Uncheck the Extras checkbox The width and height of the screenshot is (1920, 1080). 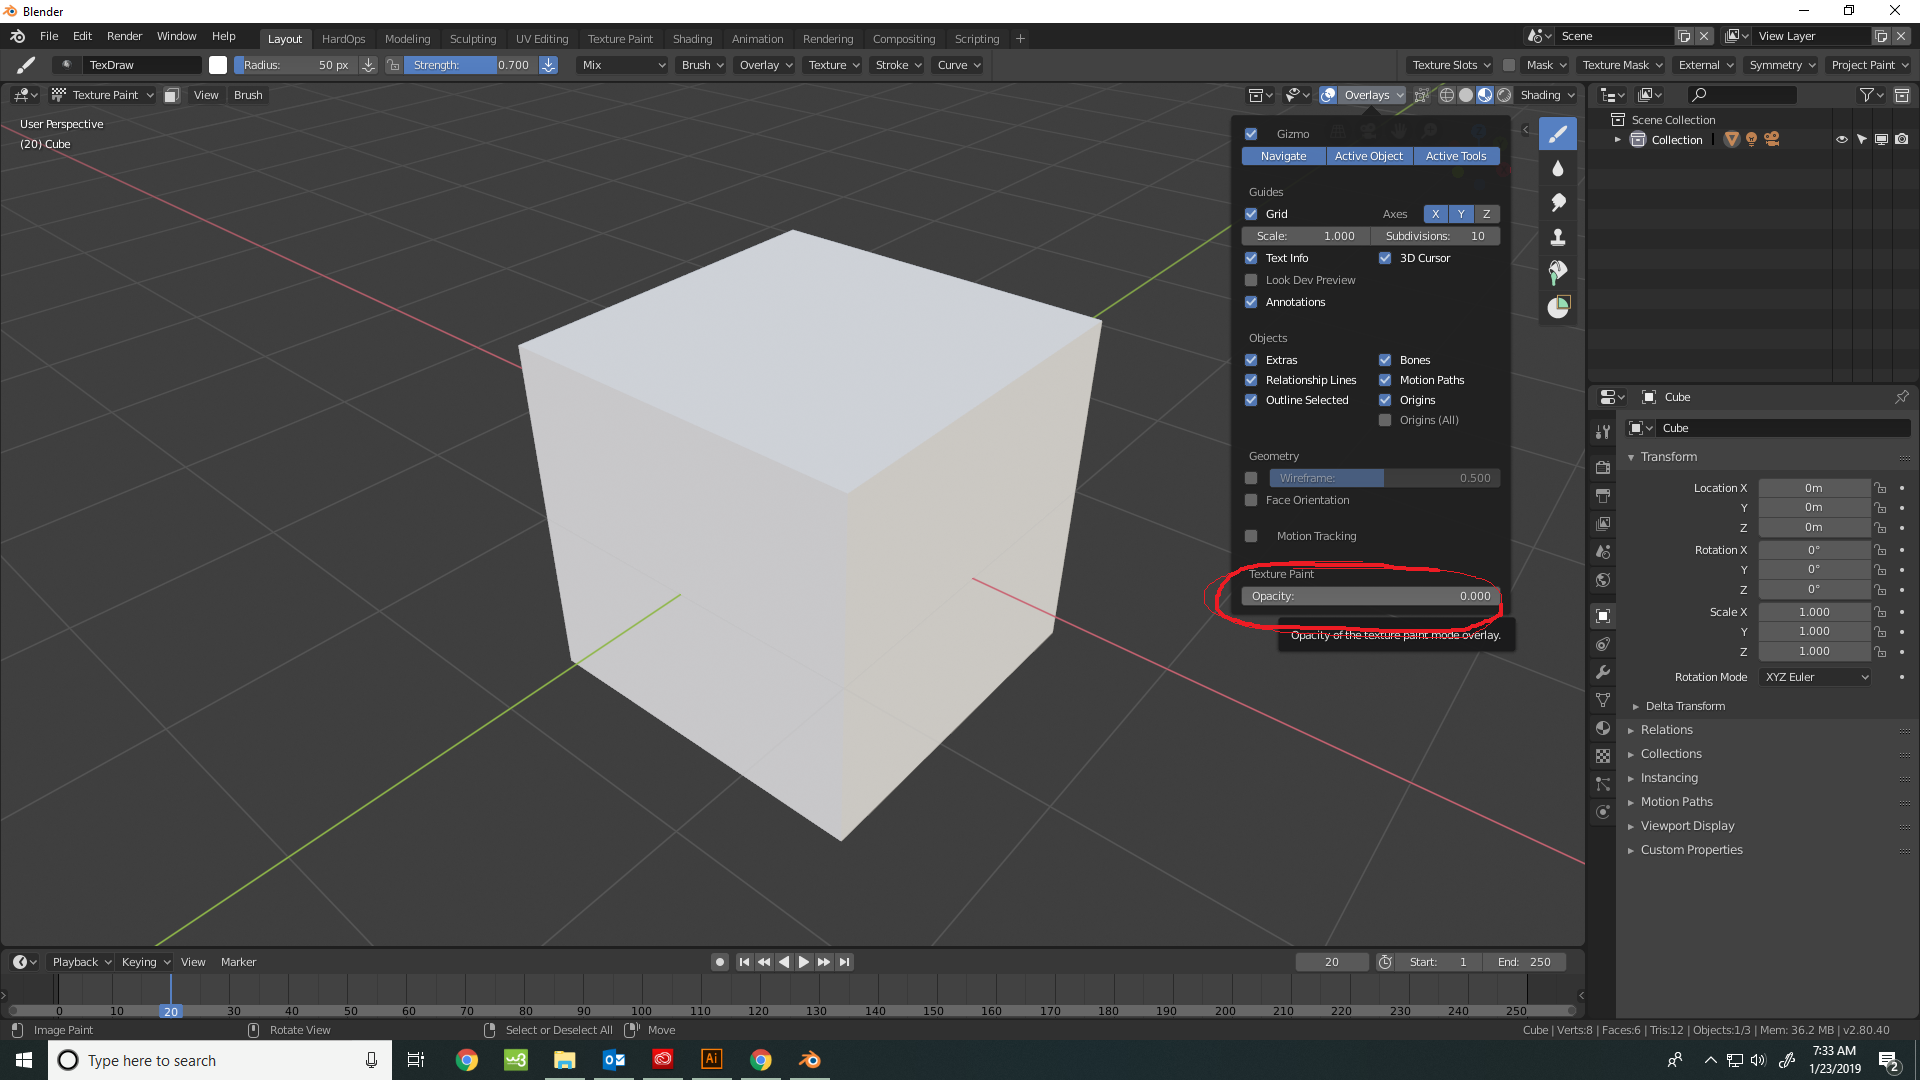(x=1251, y=360)
